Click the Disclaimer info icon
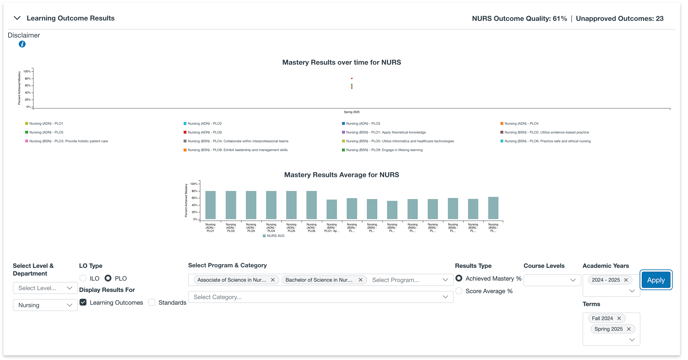The height and width of the screenshot is (360, 688). (x=22, y=44)
